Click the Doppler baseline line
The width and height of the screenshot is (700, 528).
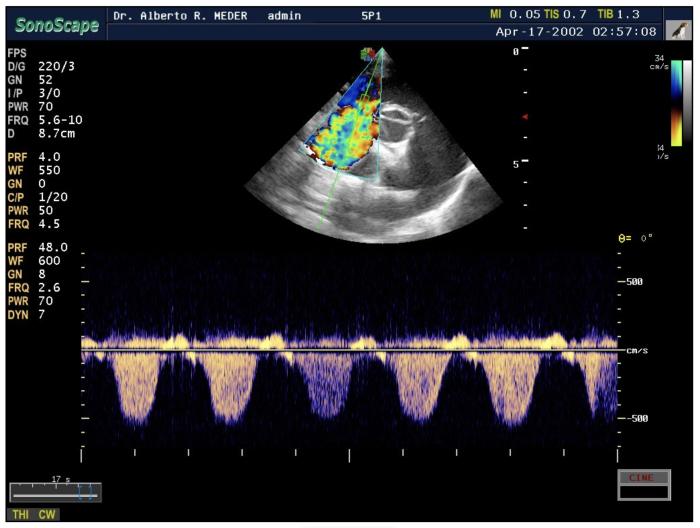point(350,351)
